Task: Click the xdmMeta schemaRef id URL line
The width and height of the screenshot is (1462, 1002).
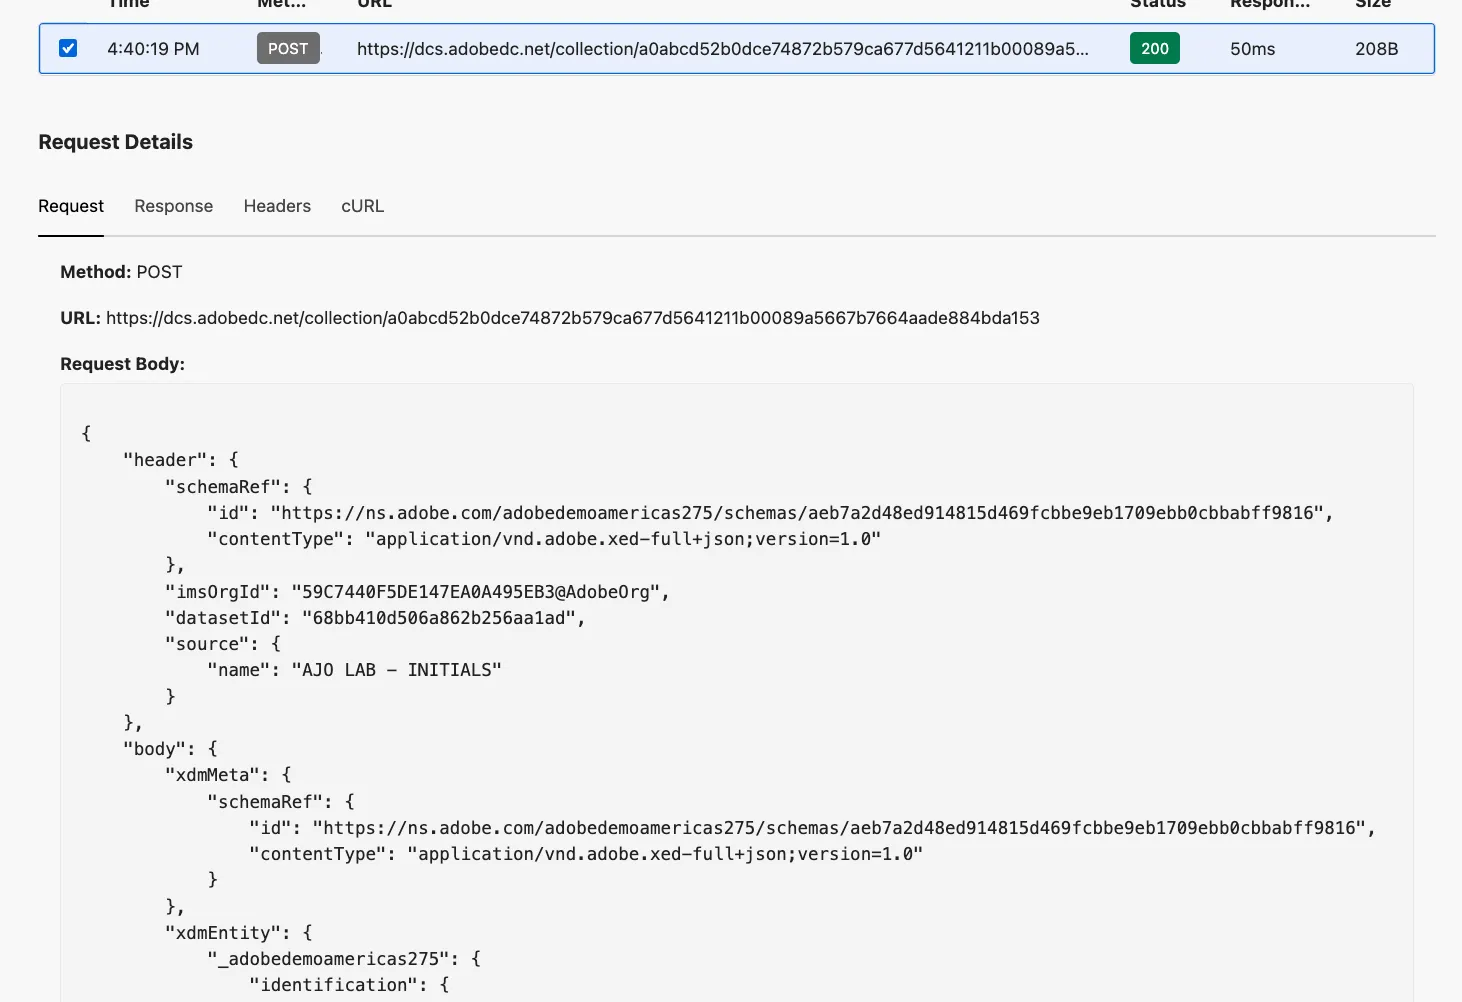Action: pyautogui.click(x=812, y=828)
